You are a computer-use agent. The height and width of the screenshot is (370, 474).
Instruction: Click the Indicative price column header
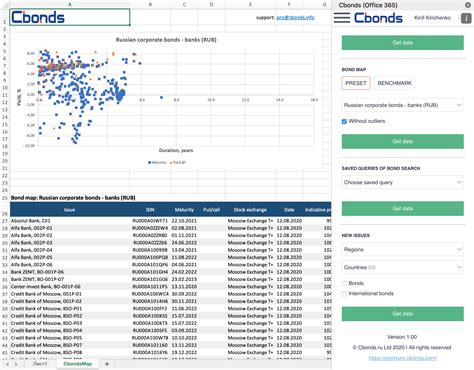(317, 210)
